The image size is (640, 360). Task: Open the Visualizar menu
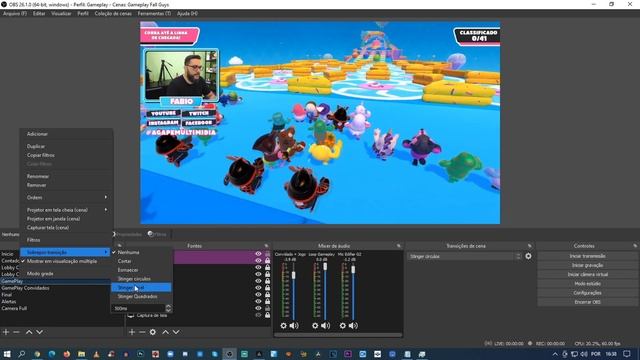coord(61,13)
